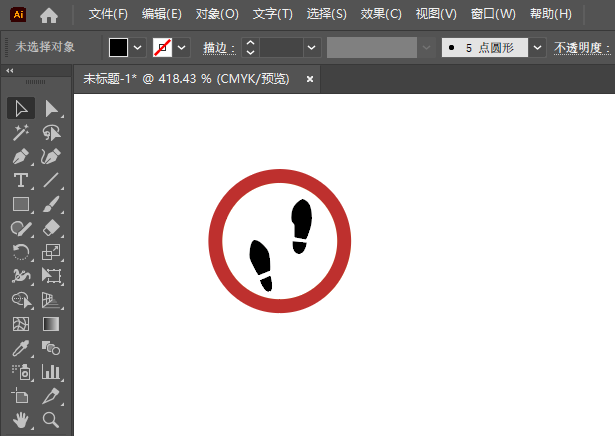Viewport: 615px width, 436px height.
Task: Open the 窗口(W) menu
Action: 493,15
